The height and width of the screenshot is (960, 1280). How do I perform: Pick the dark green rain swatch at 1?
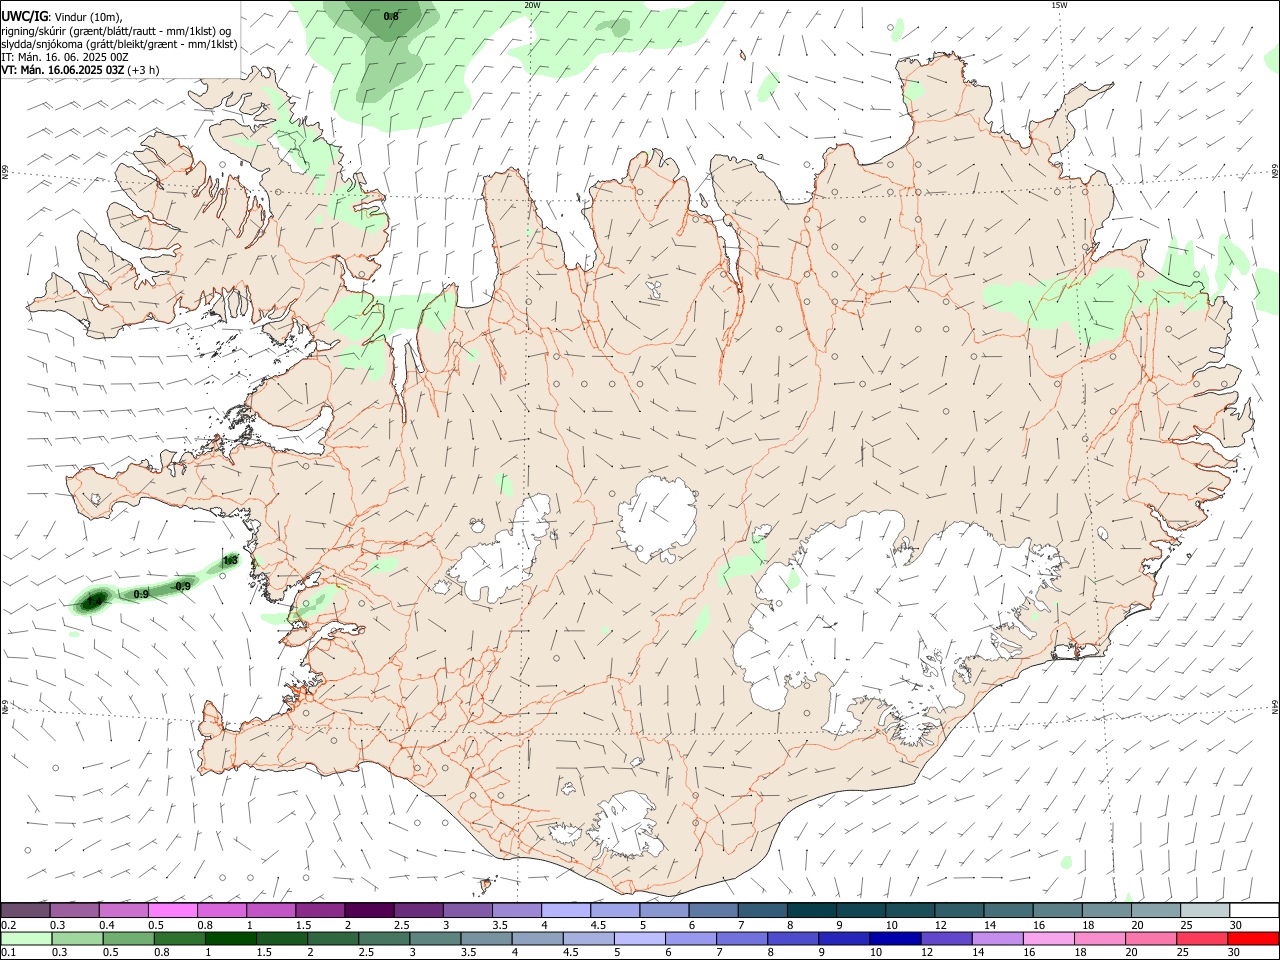click(231, 938)
